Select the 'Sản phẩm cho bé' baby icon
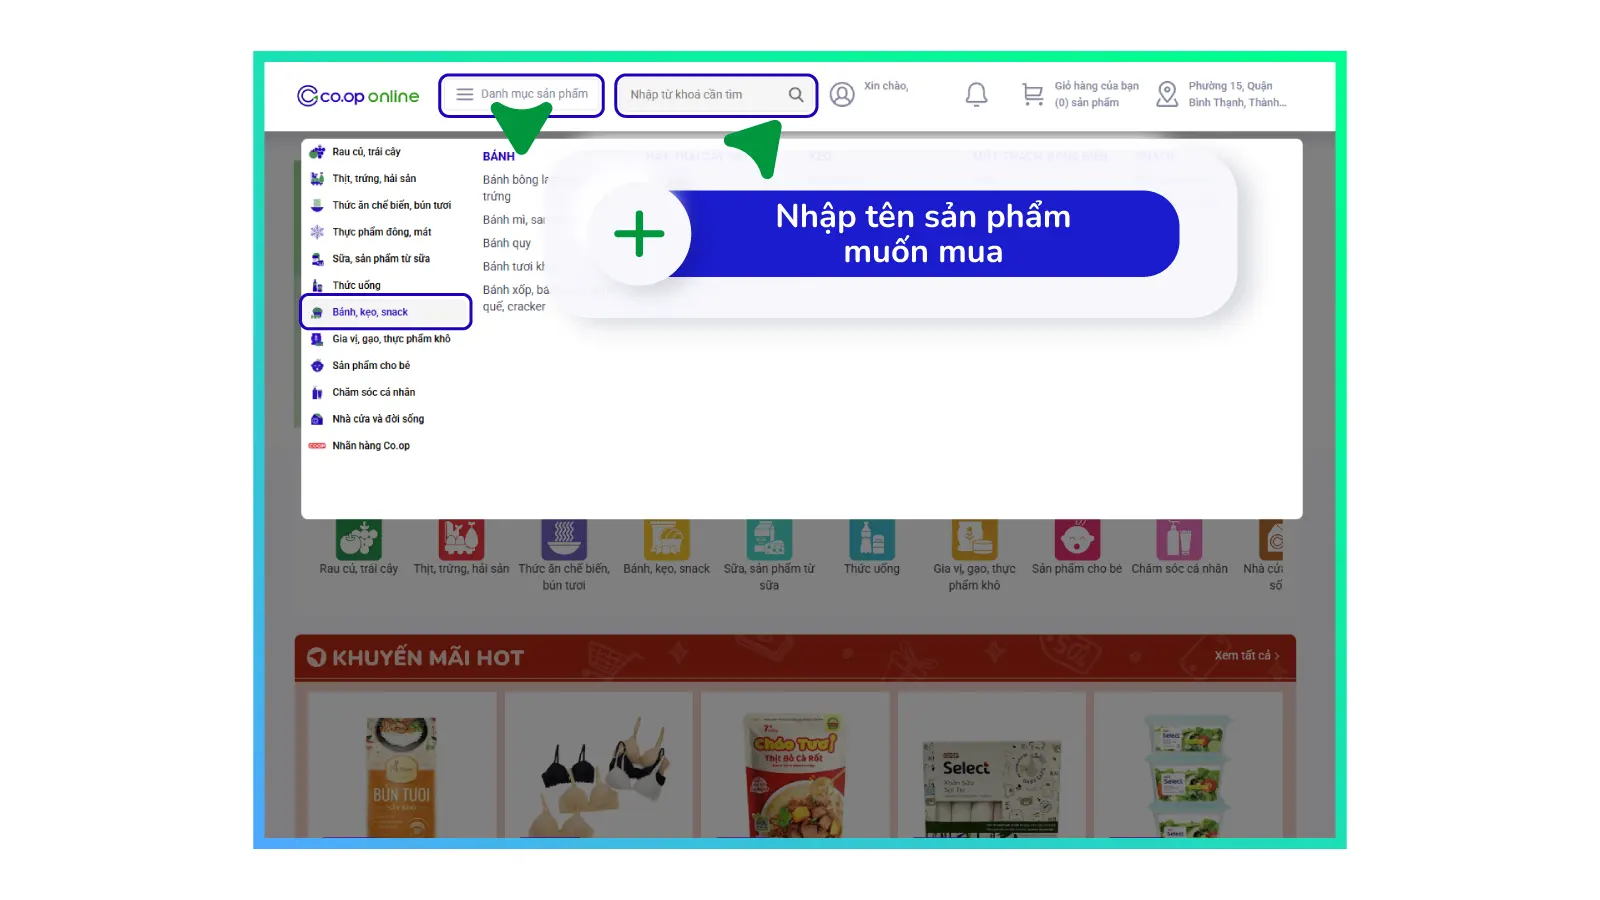The height and width of the screenshot is (900, 1600). point(1076,538)
